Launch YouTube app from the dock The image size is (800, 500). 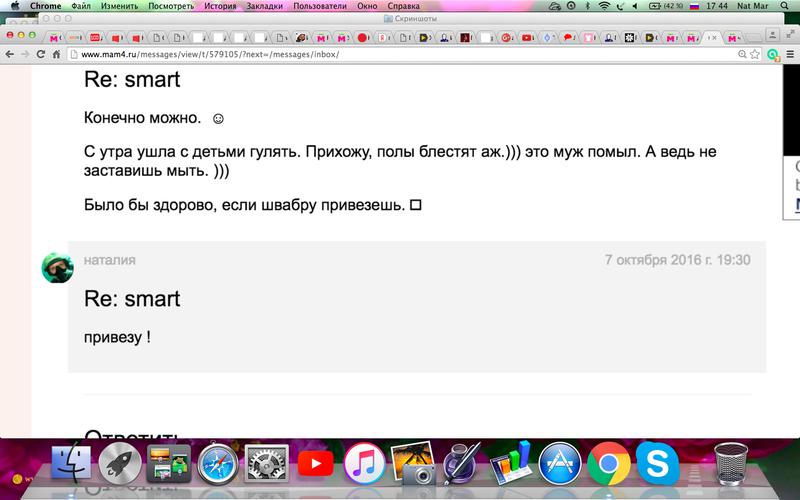coord(315,465)
